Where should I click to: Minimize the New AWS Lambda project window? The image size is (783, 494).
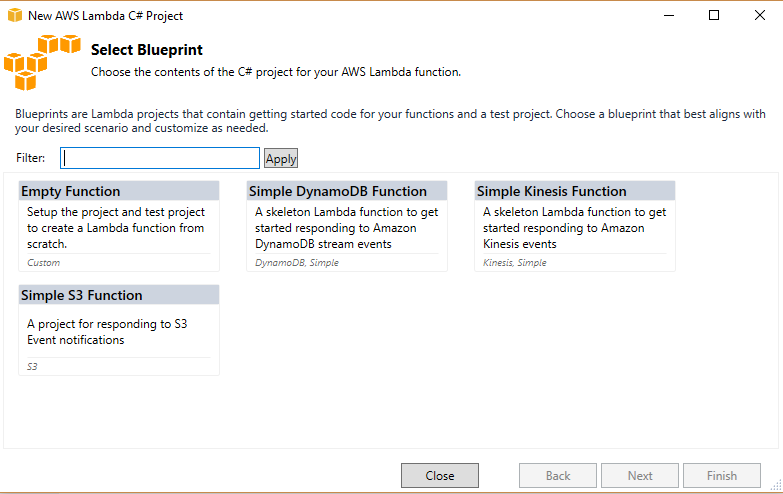tap(669, 15)
